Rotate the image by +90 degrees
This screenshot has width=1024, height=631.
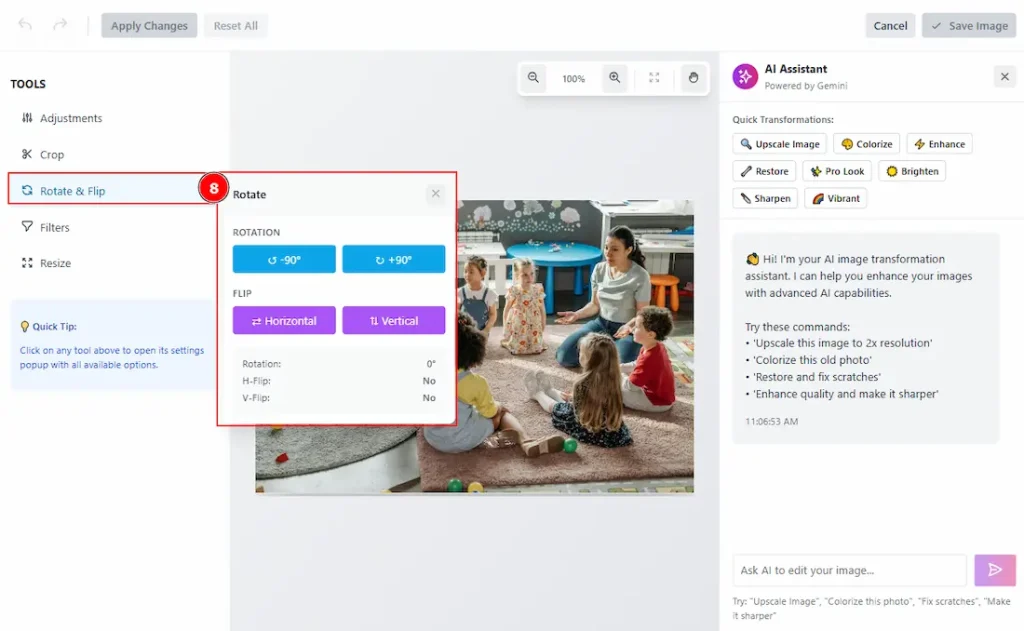pos(393,259)
